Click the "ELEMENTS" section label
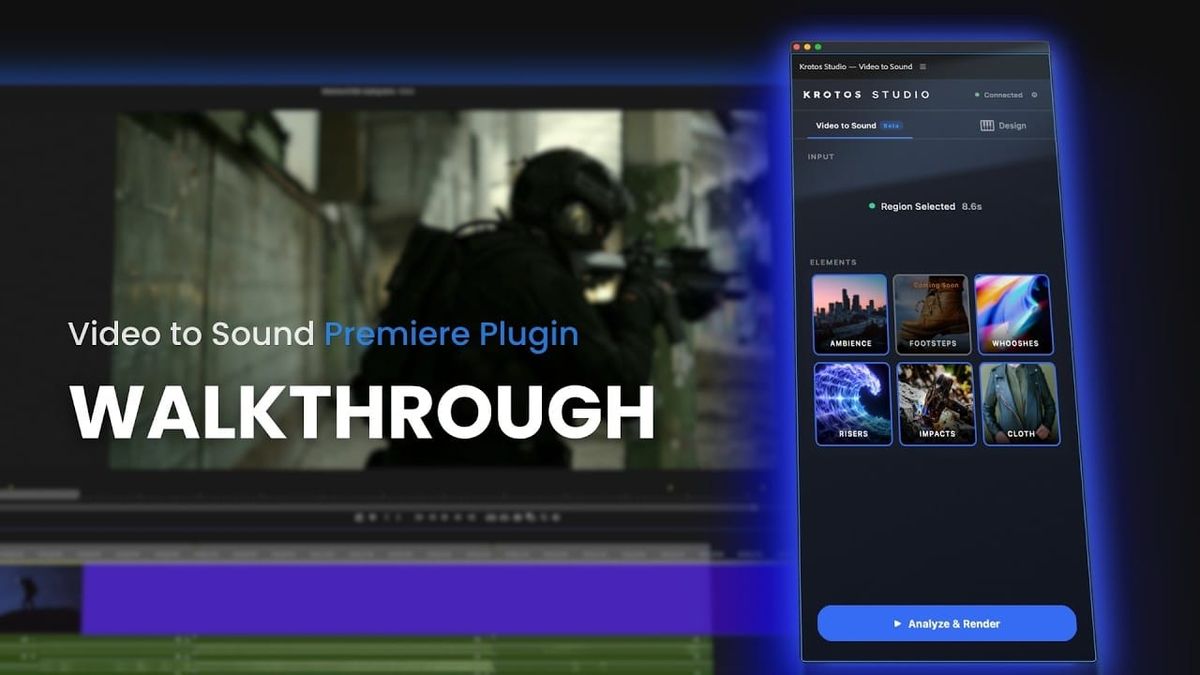The width and height of the screenshot is (1200, 675). click(x=833, y=262)
